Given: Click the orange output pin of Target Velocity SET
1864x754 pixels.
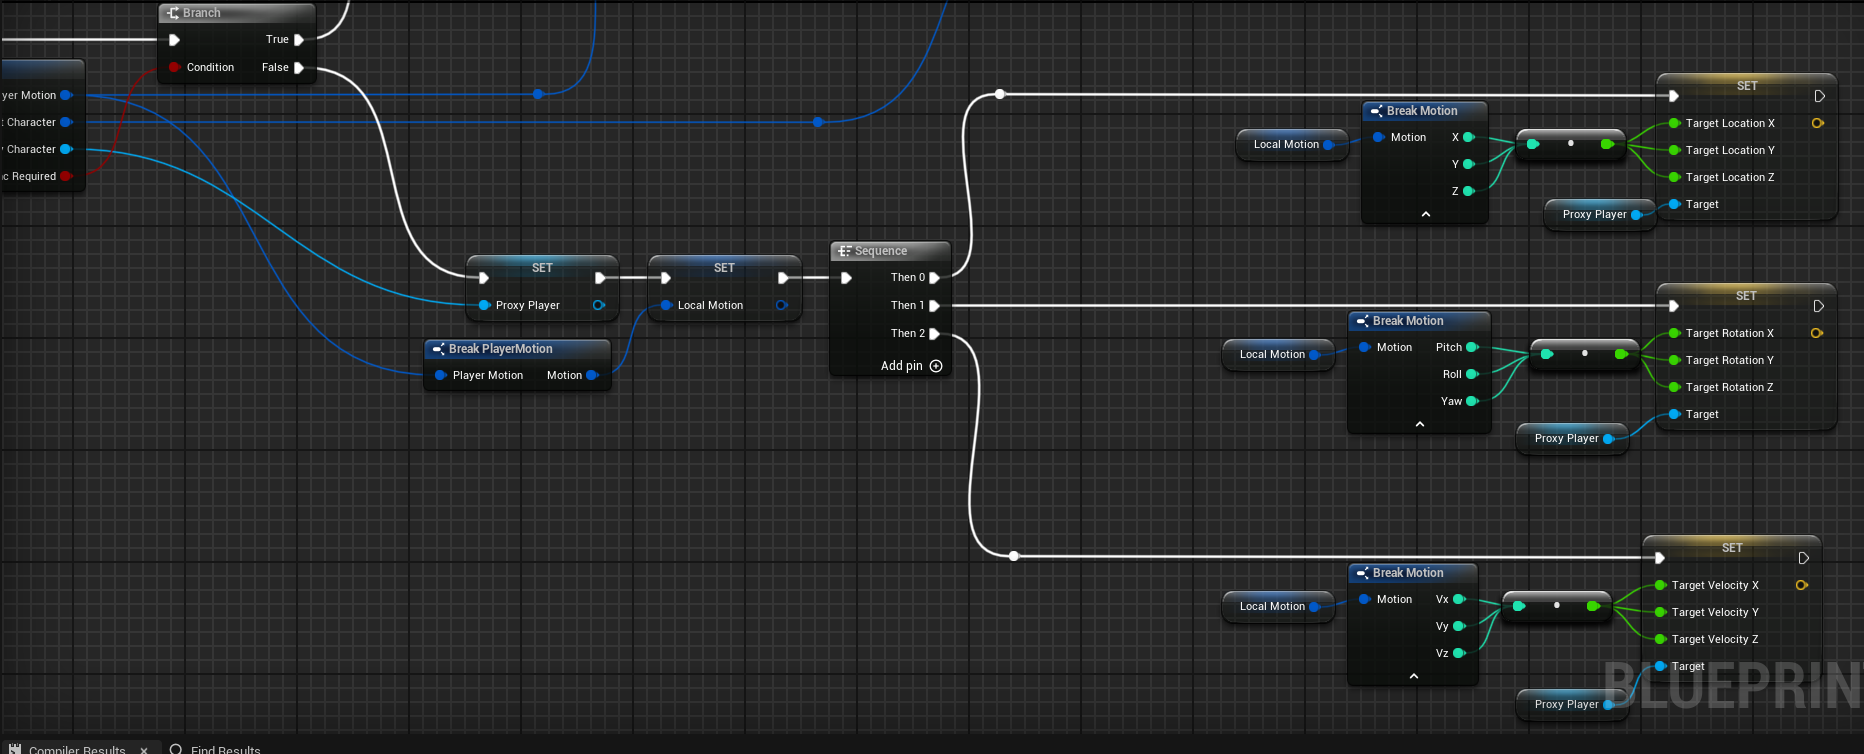Looking at the screenshot, I should click(x=1801, y=585).
